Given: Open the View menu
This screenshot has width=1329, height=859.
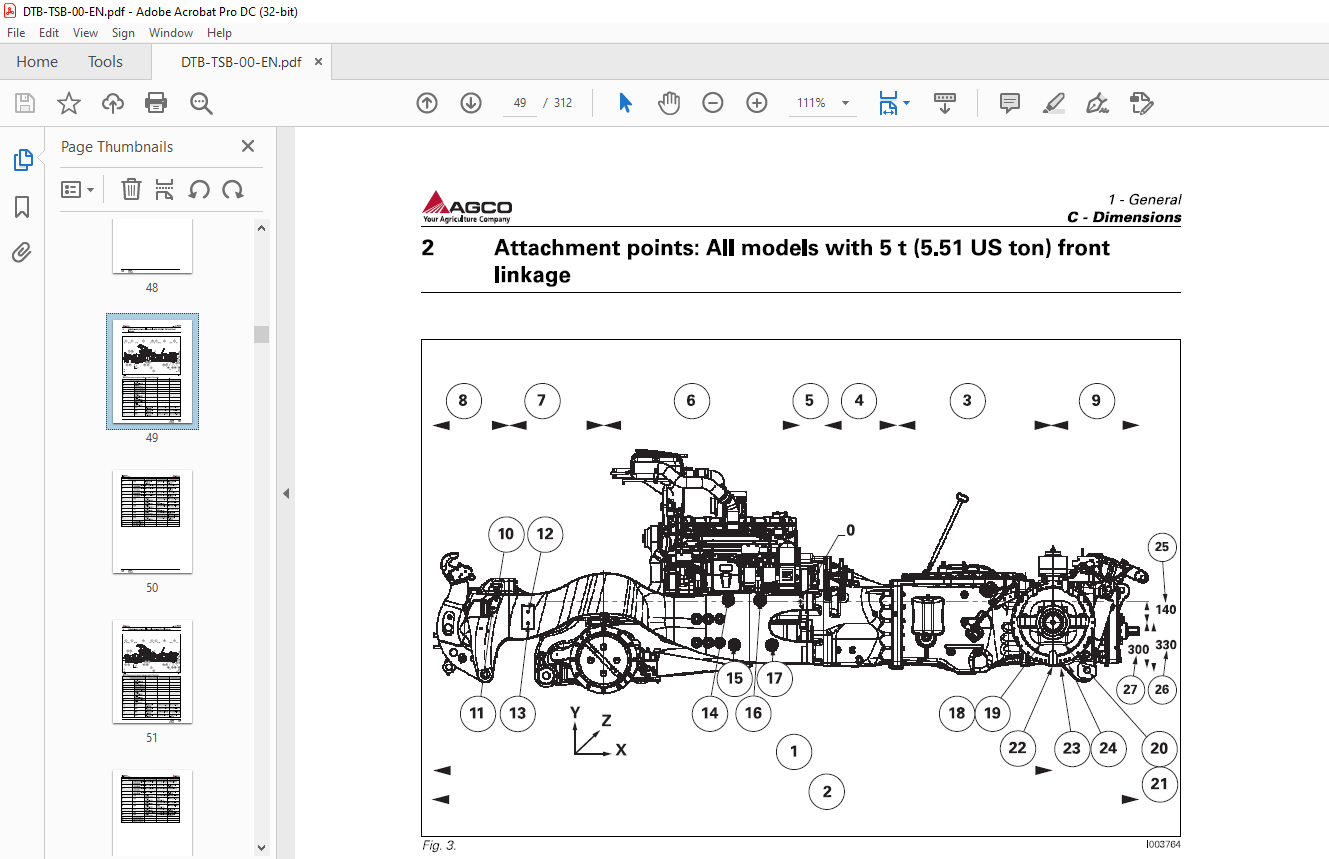Looking at the screenshot, I should (x=86, y=33).
